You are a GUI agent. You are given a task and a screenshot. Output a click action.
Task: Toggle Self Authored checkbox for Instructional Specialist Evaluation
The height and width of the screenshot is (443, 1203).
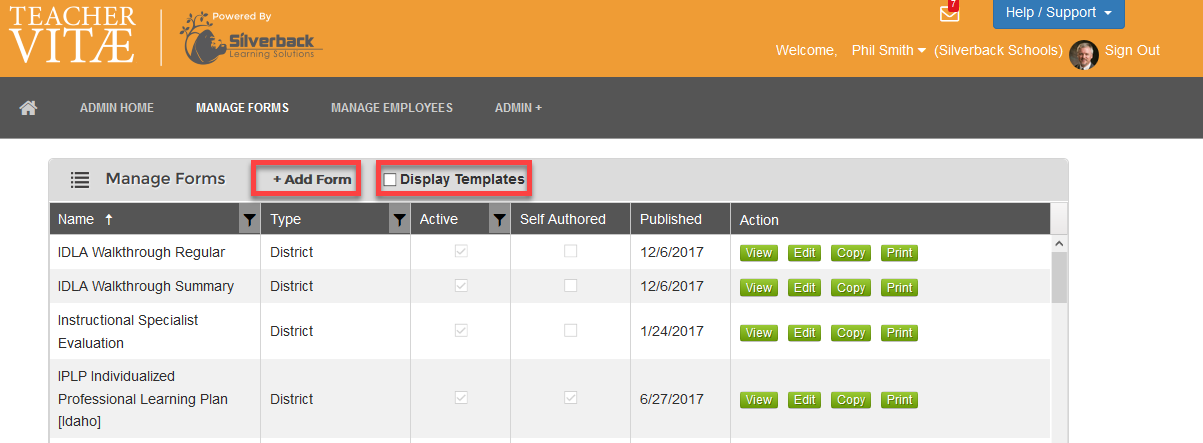tap(570, 331)
